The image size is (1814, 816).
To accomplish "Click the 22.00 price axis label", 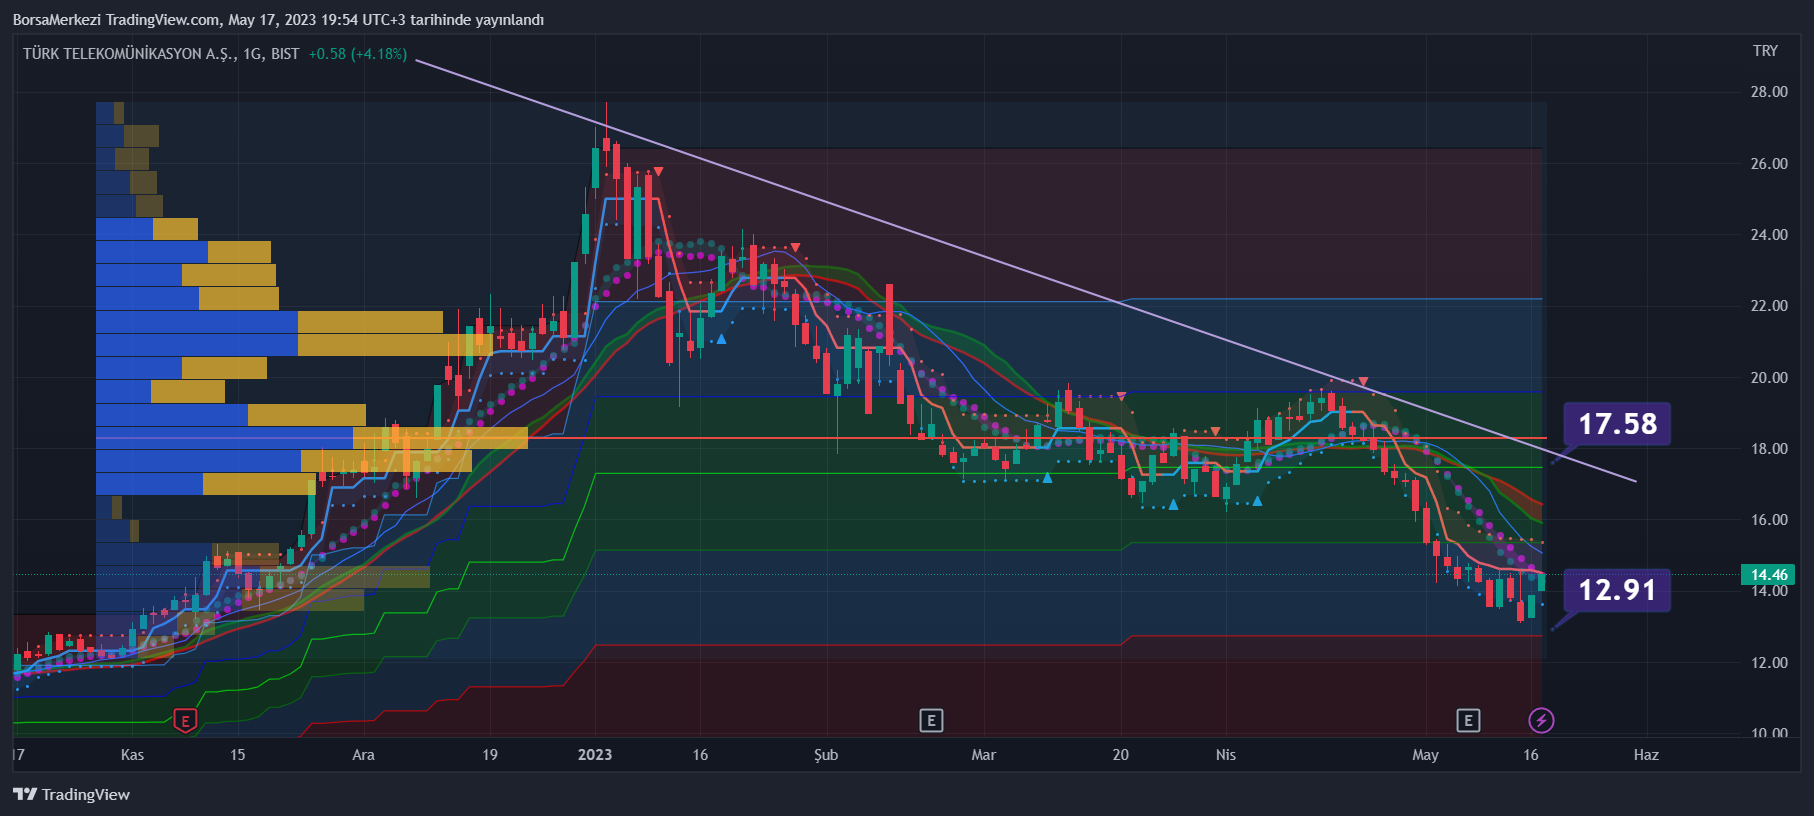I will [x=1769, y=306].
